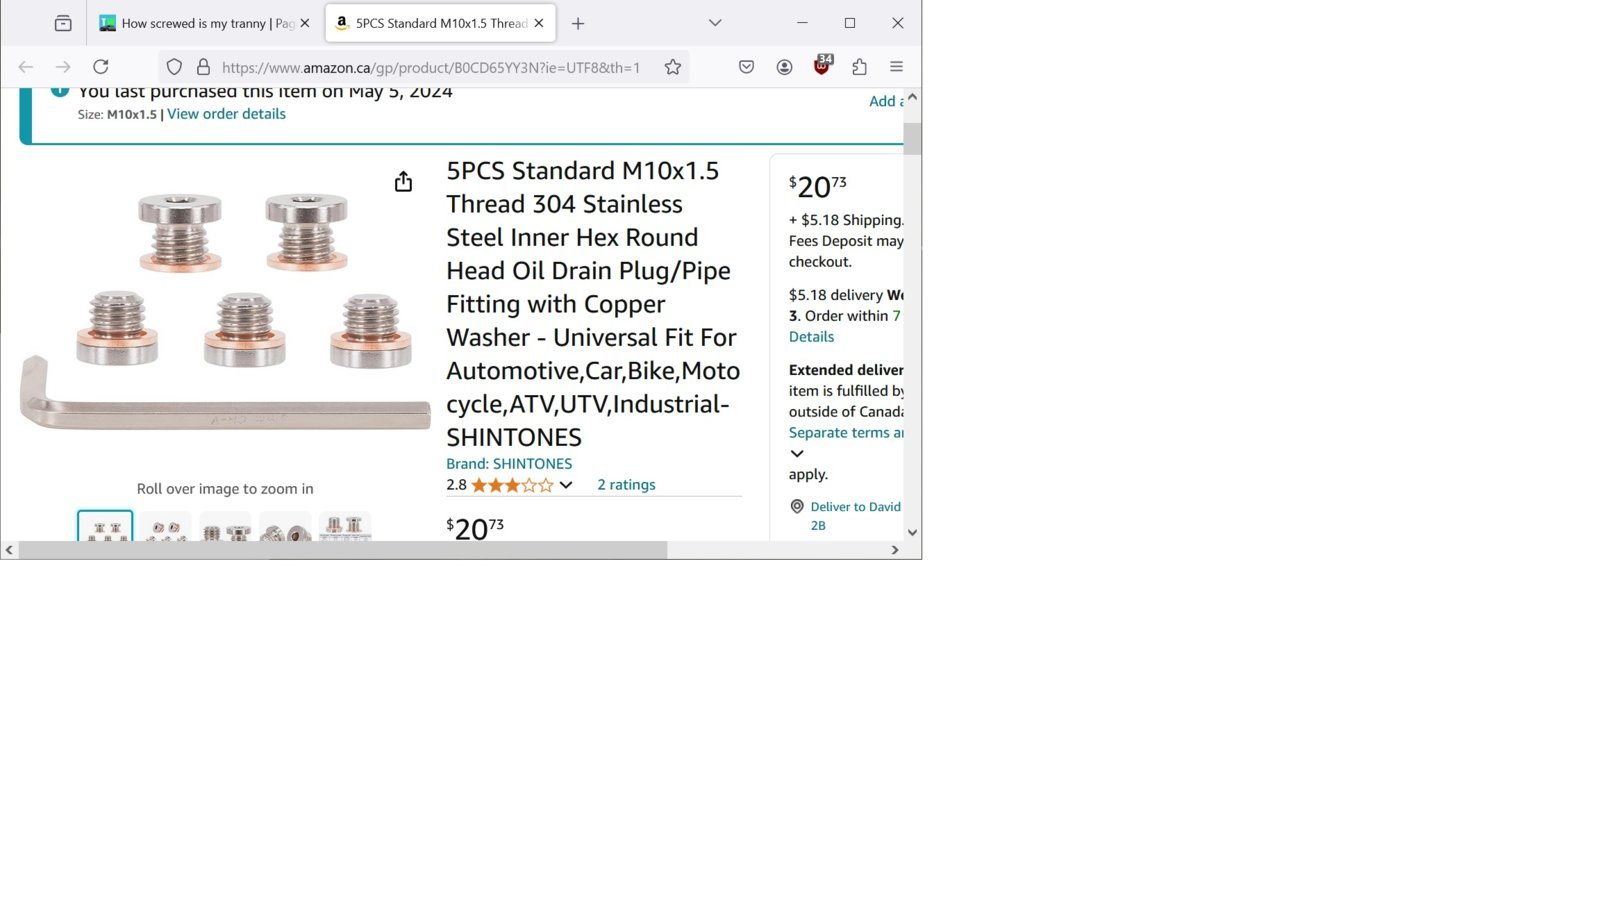This screenshot has height=900, width=1600.
Task: Click vertical scrollbar up arrow
Action: pyautogui.click(x=912, y=98)
